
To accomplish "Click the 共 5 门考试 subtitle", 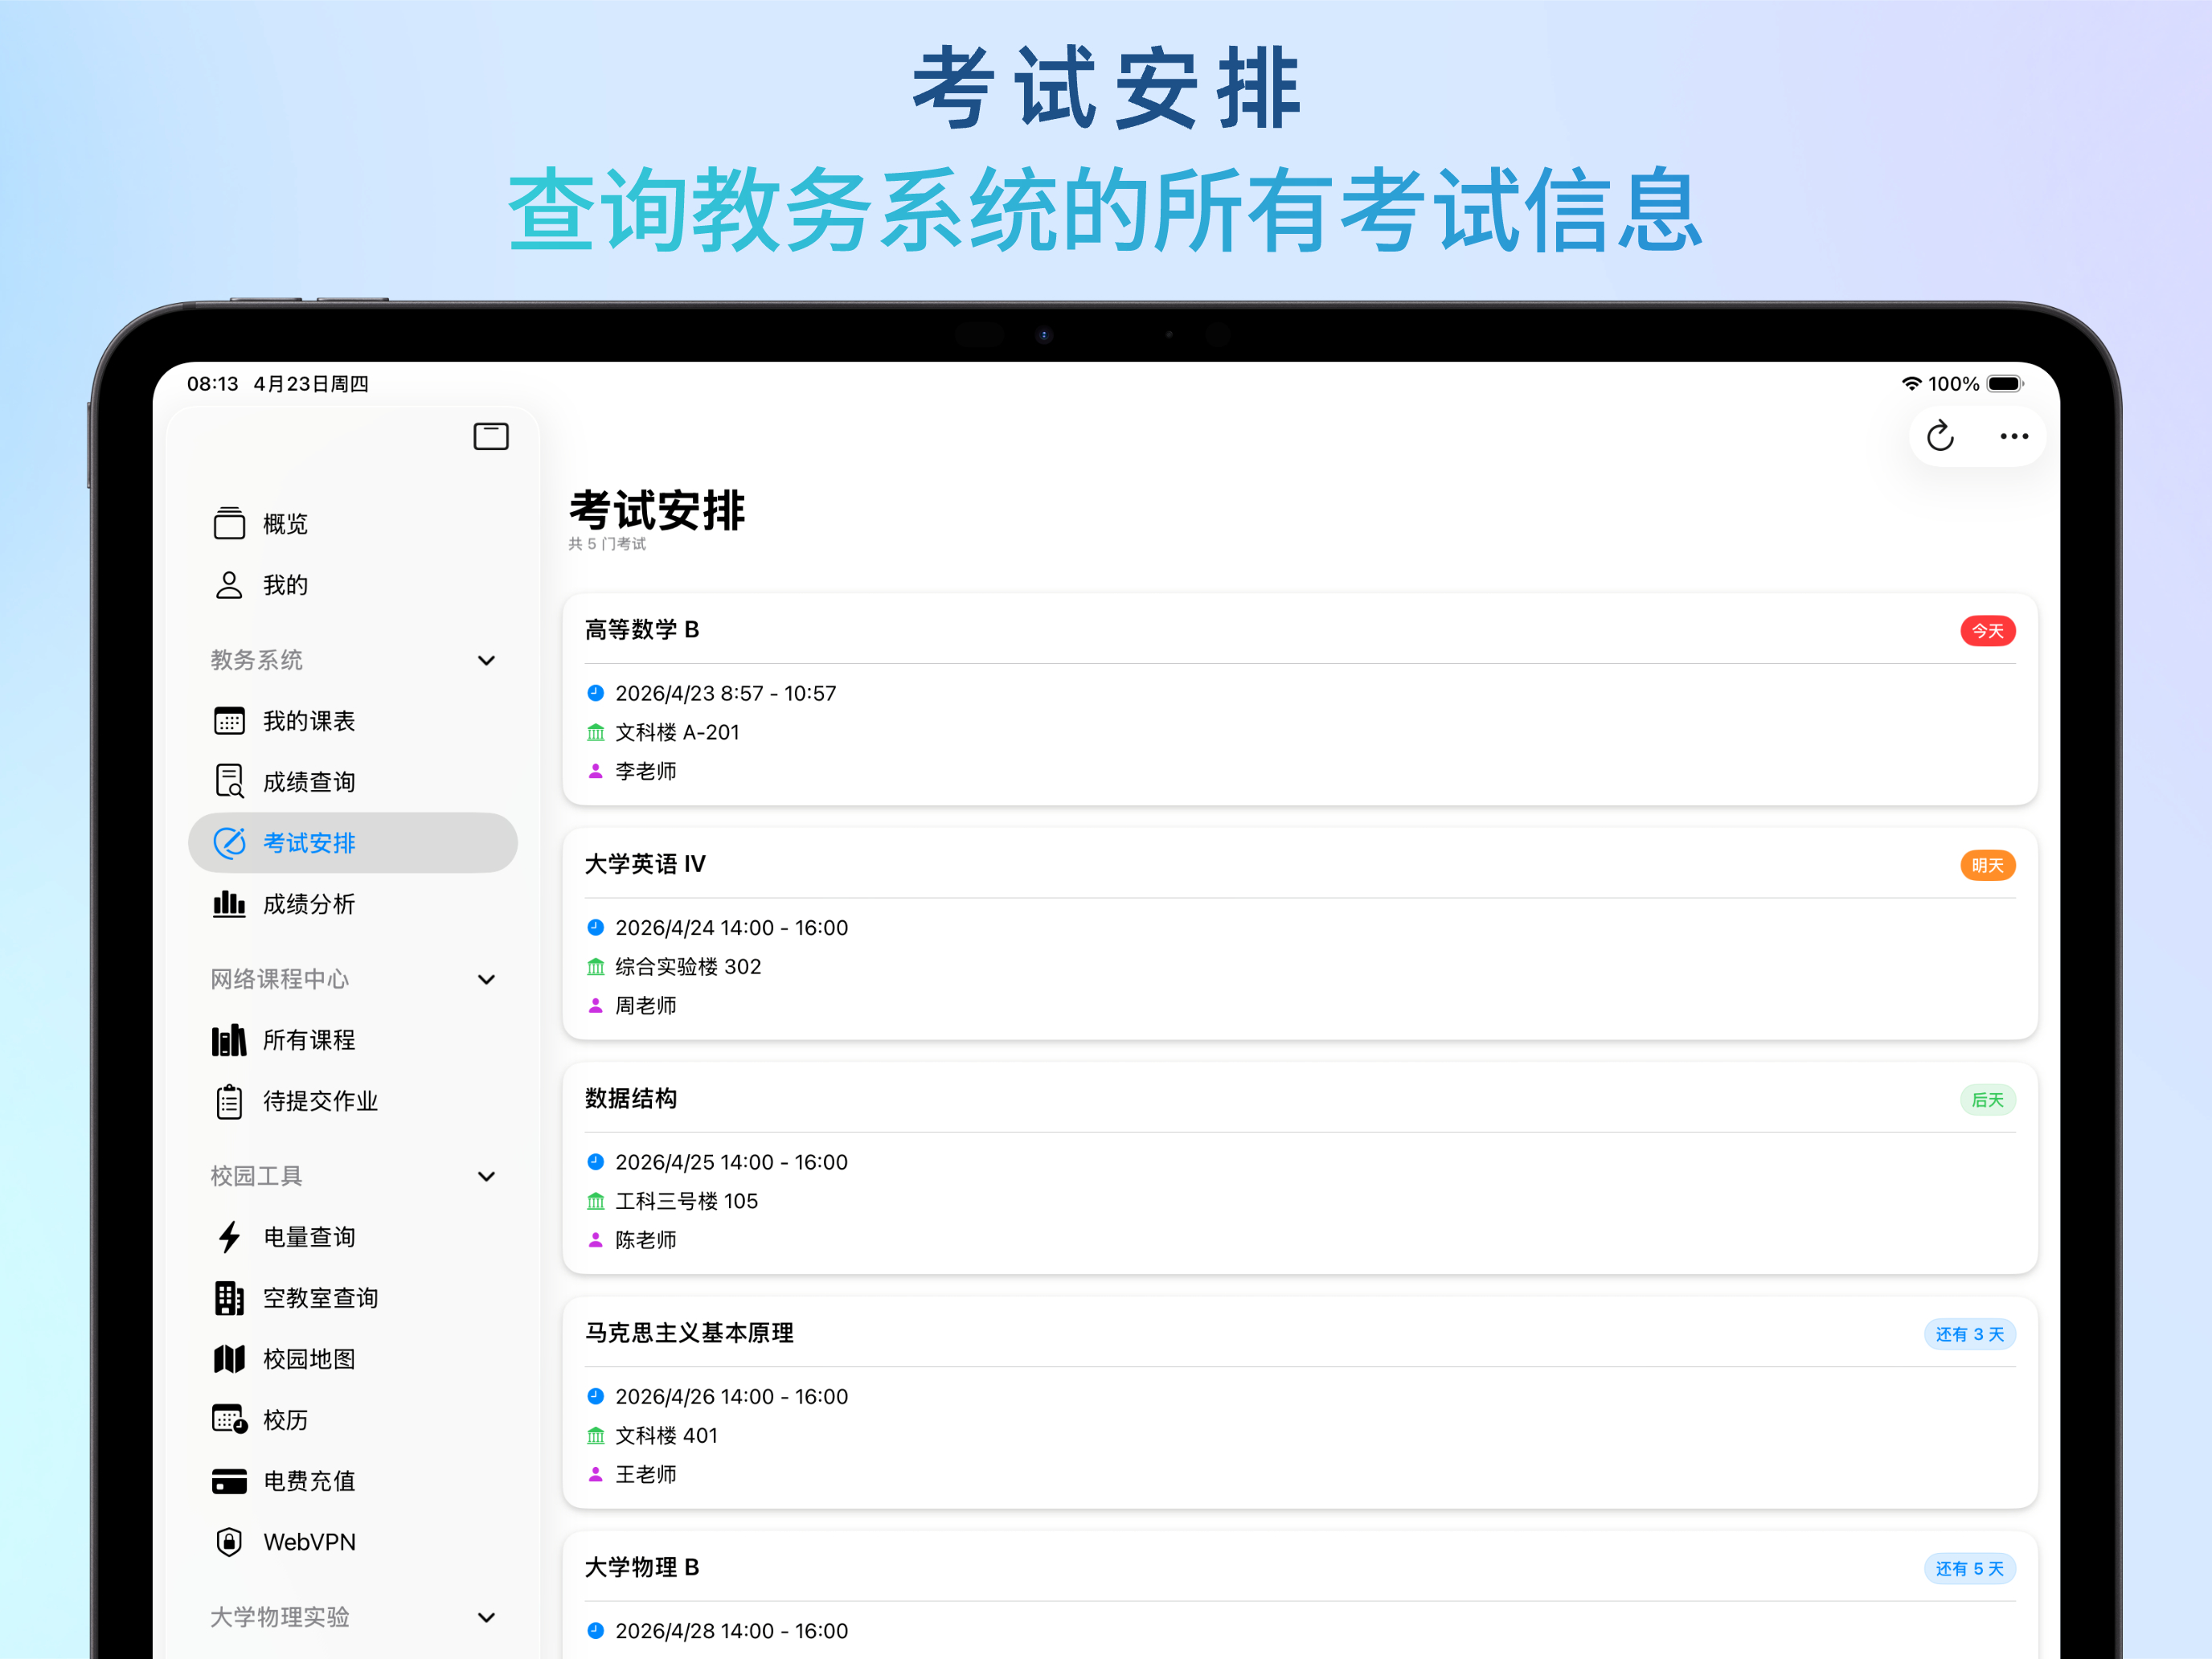I will [x=607, y=544].
